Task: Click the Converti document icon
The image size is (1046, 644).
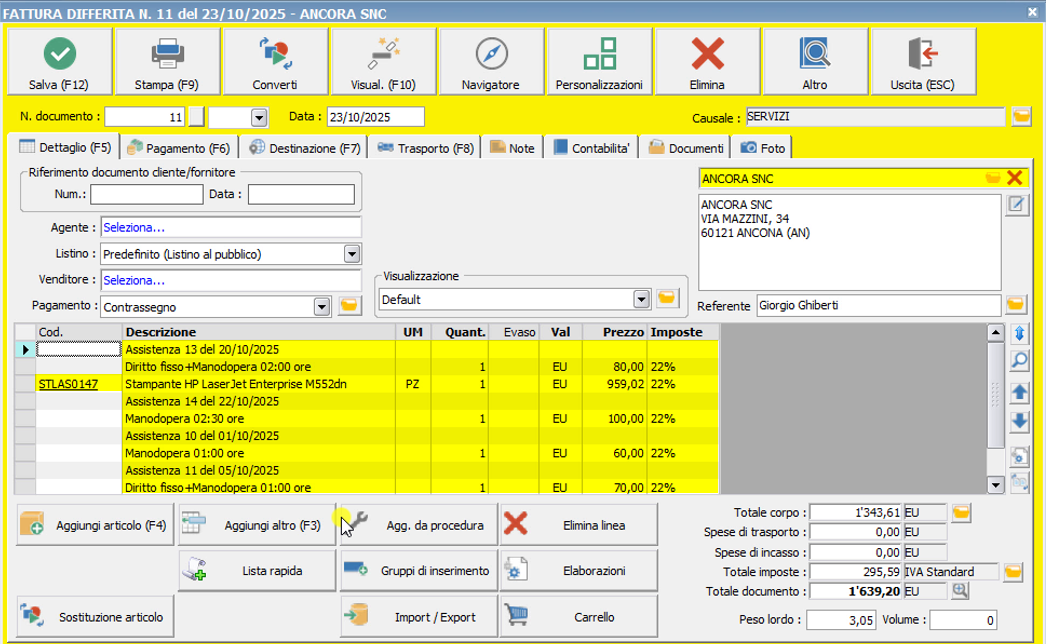Action: [x=274, y=62]
